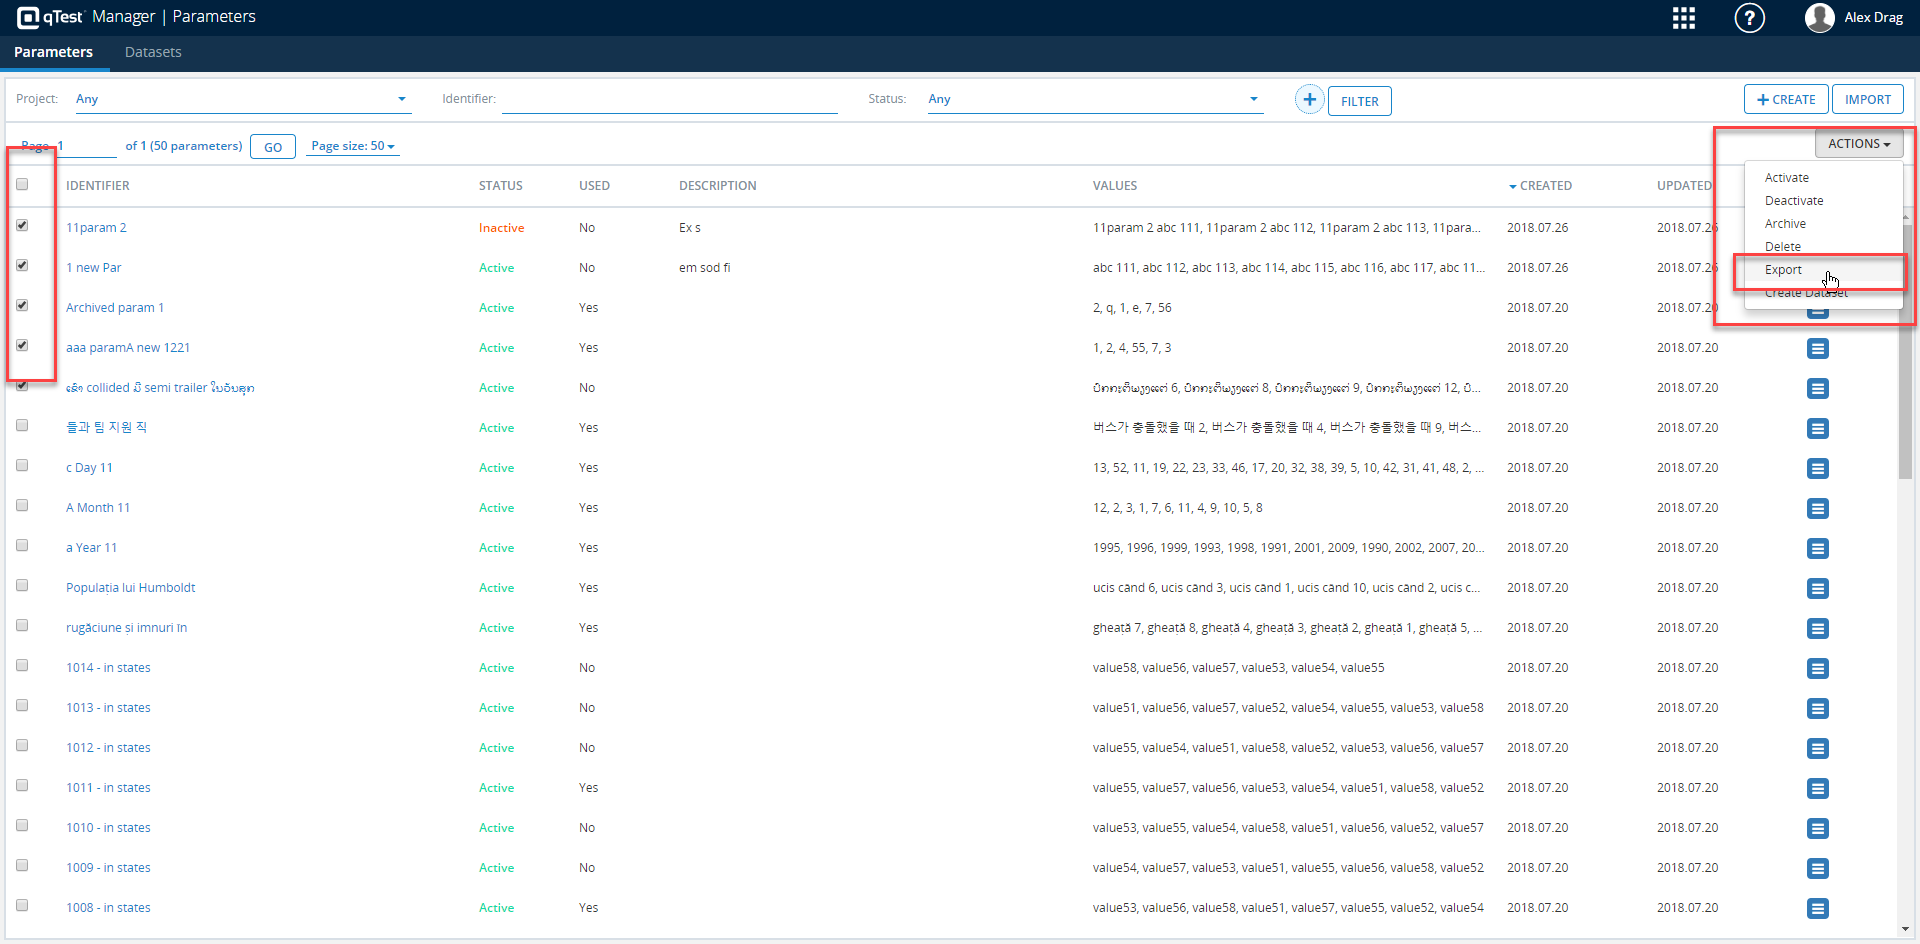Click the vertical scrollbar of the table
This screenshot has width=1920, height=944.
tap(1906, 400)
